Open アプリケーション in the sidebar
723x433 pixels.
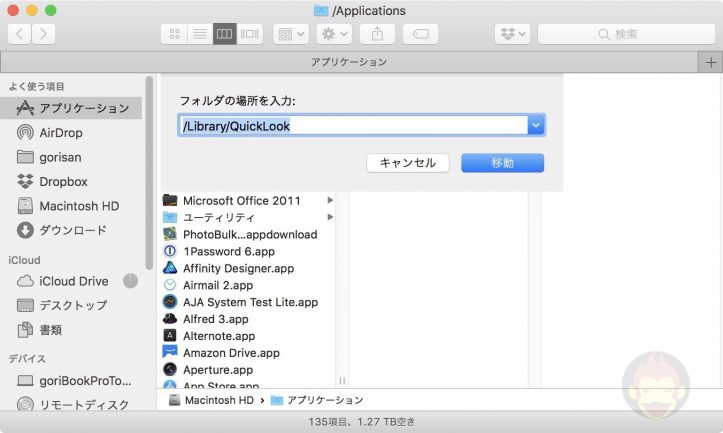point(71,108)
